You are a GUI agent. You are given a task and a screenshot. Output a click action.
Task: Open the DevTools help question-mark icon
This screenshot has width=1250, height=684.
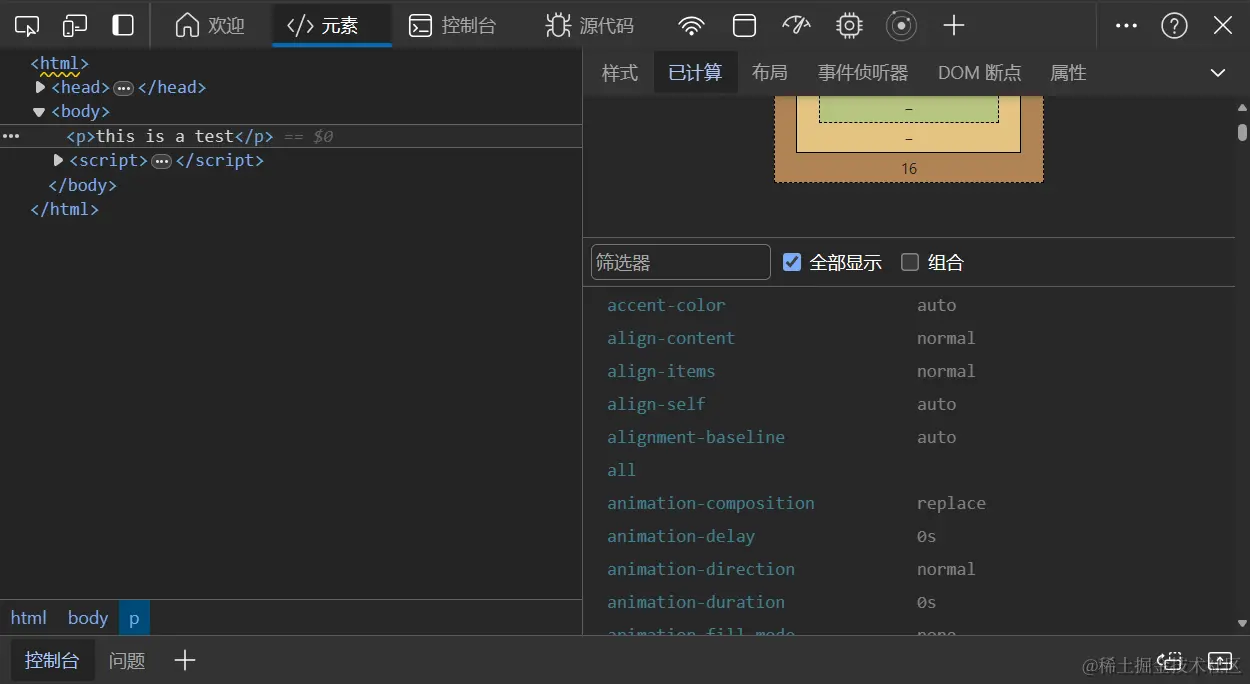pos(1174,25)
